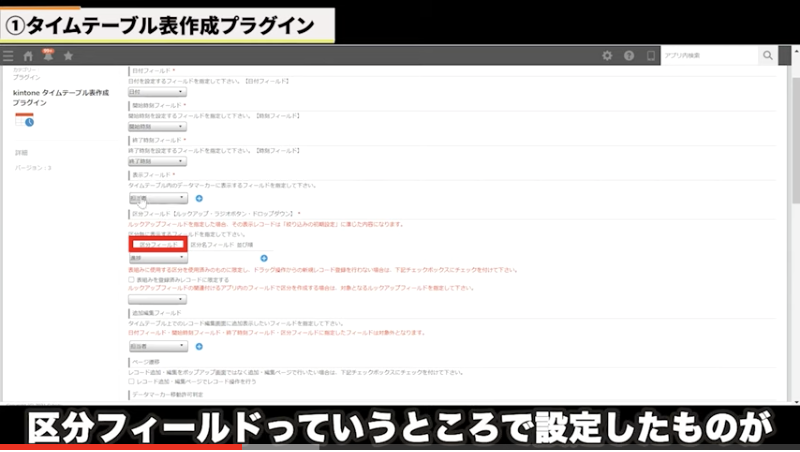Open the category field dropdown under 区分フィールド
This screenshot has height=452, width=800.
[x=157, y=258]
